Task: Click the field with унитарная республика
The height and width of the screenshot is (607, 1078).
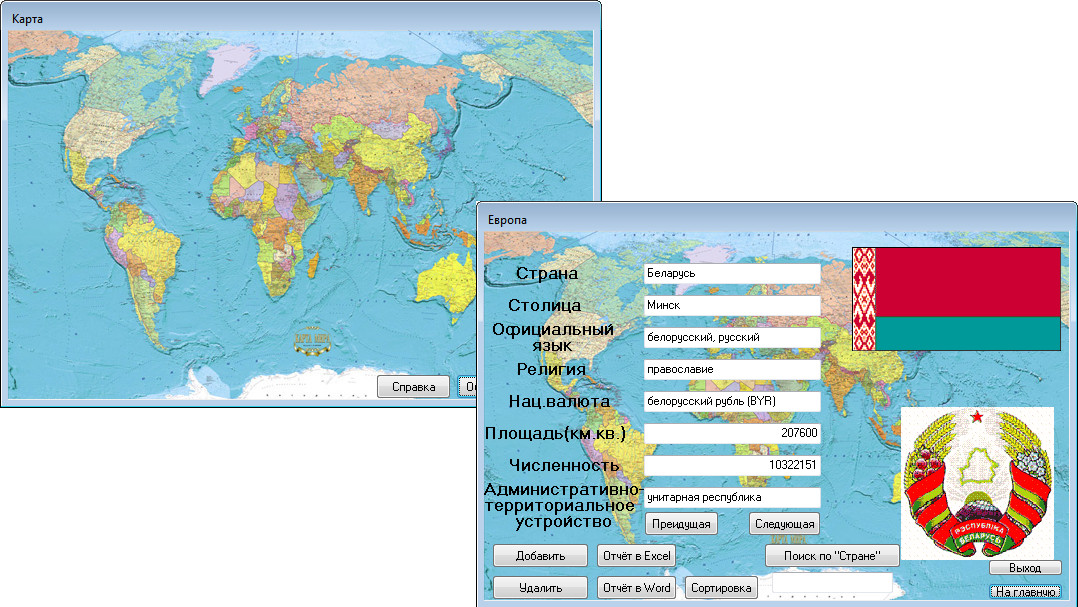Action: point(732,497)
